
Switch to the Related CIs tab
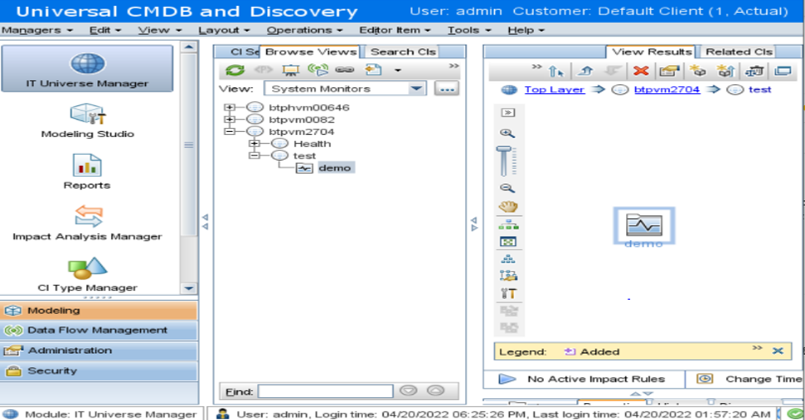coord(739,51)
